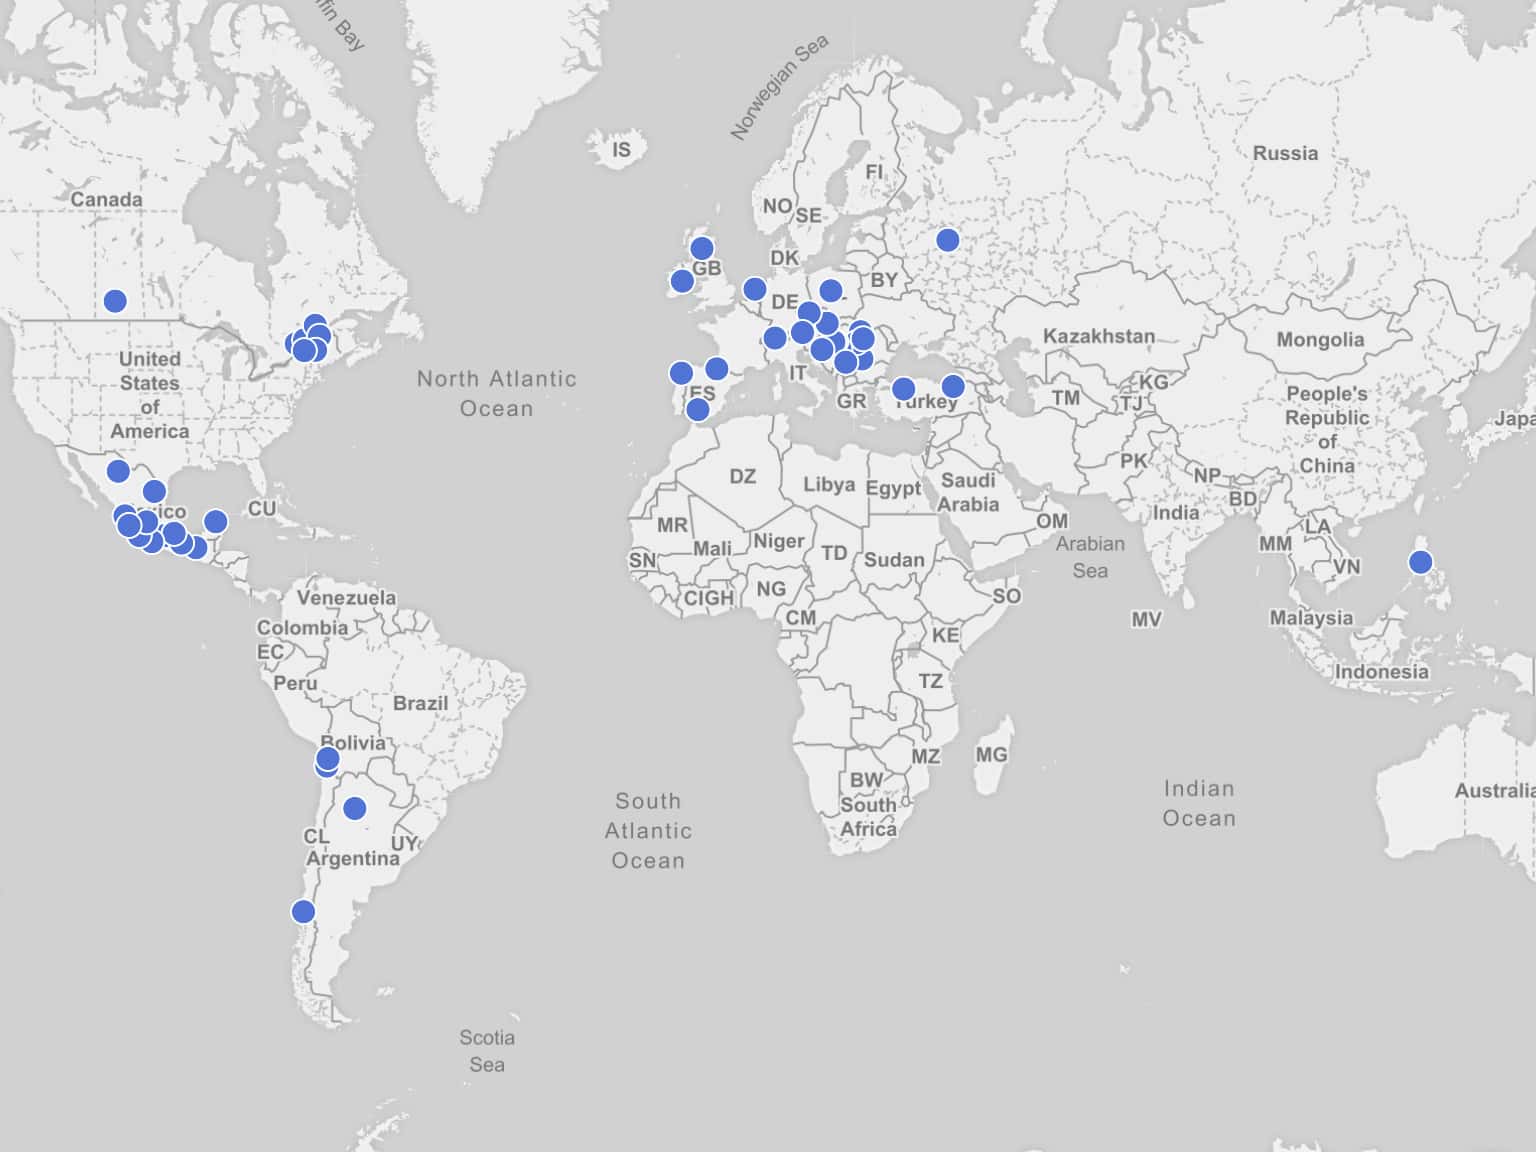Click the marker in northwestern Mexico
The height and width of the screenshot is (1152, 1536).
click(x=118, y=471)
